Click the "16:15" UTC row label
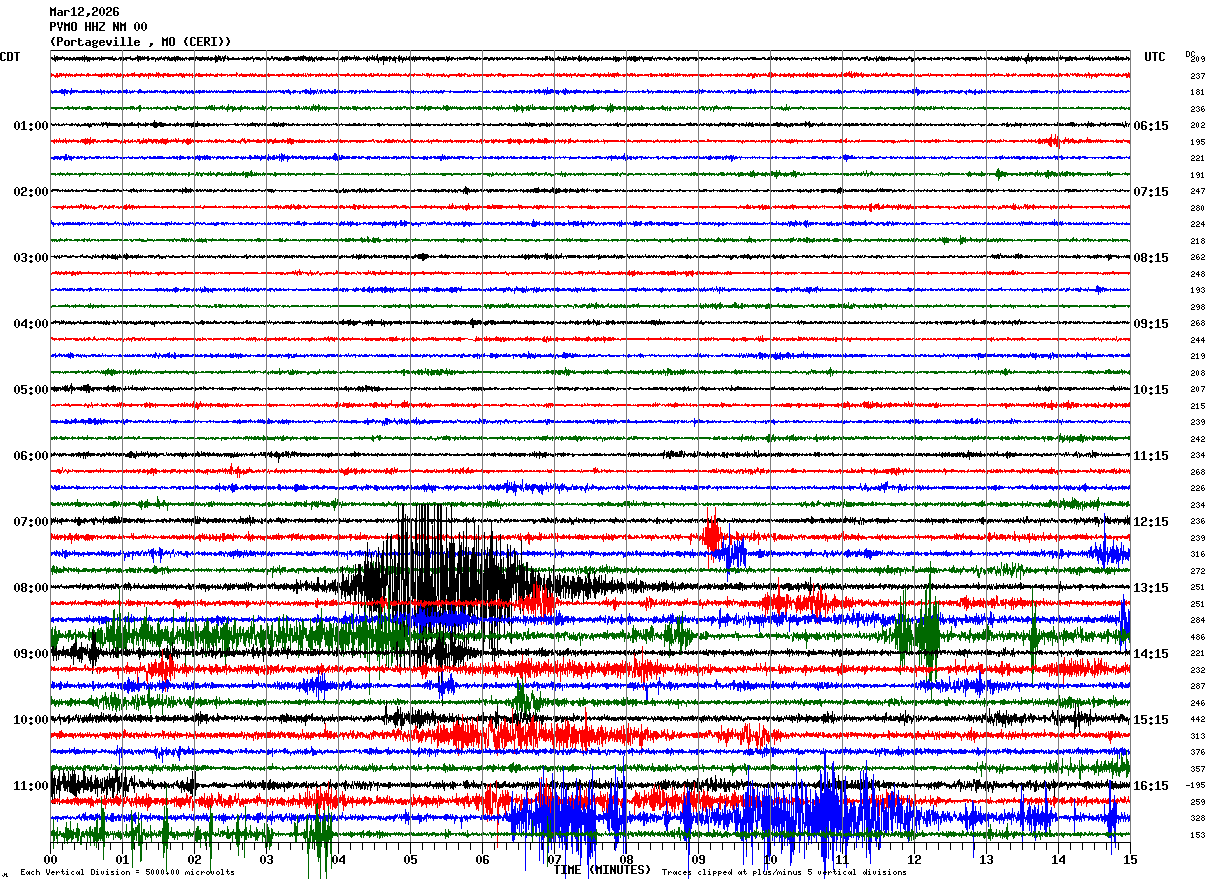 1151,786
